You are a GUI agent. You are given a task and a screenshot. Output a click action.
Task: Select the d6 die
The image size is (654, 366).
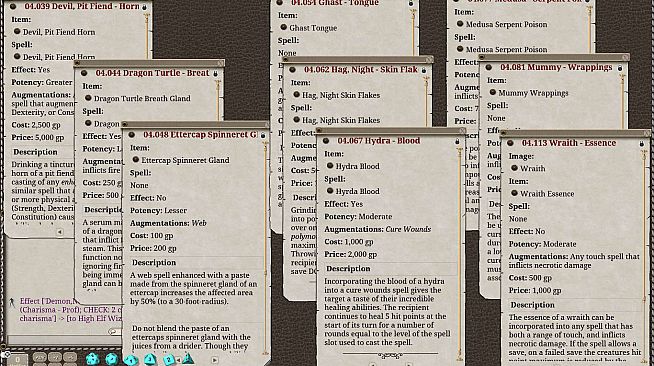(169, 360)
